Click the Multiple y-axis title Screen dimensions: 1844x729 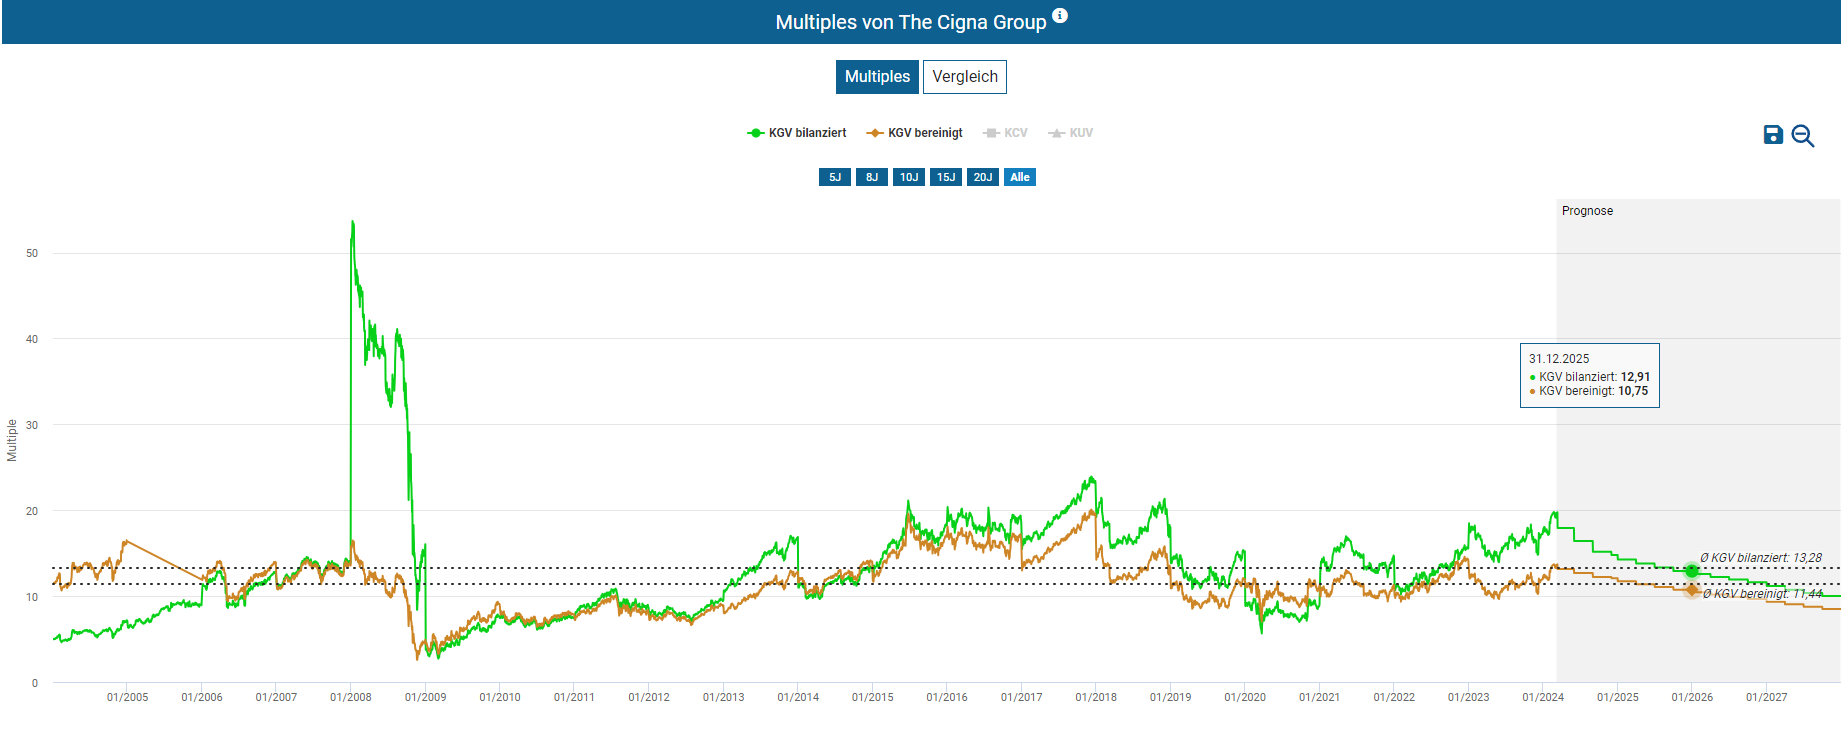(x=12, y=440)
